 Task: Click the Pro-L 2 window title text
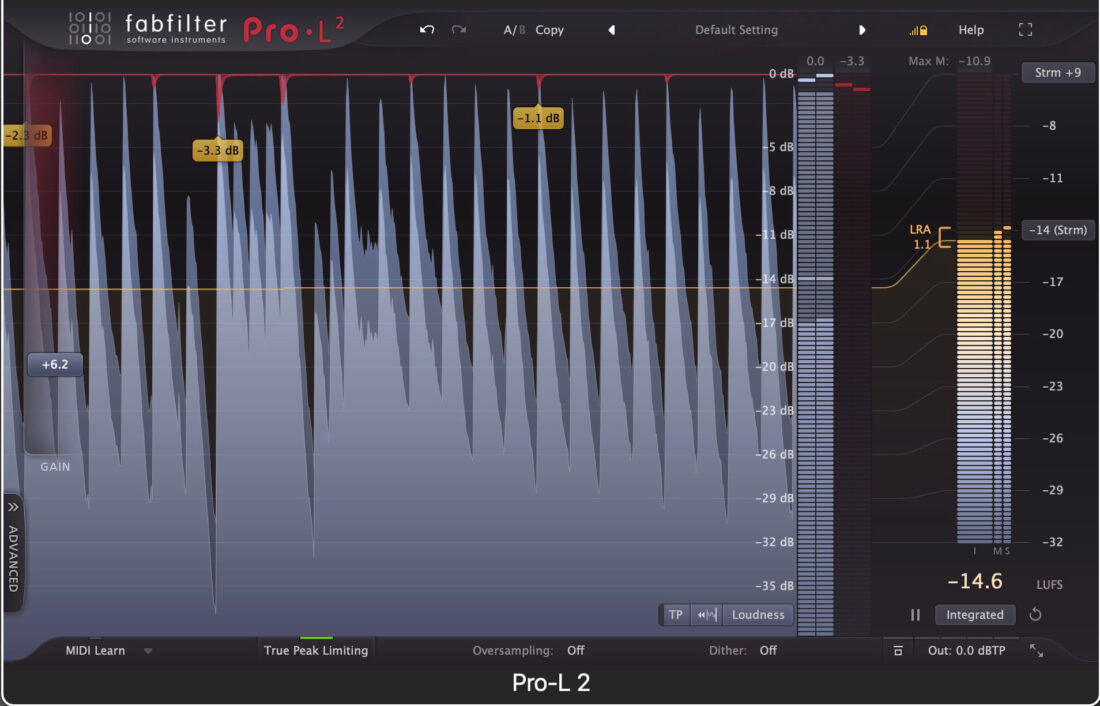pyautogui.click(x=551, y=682)
